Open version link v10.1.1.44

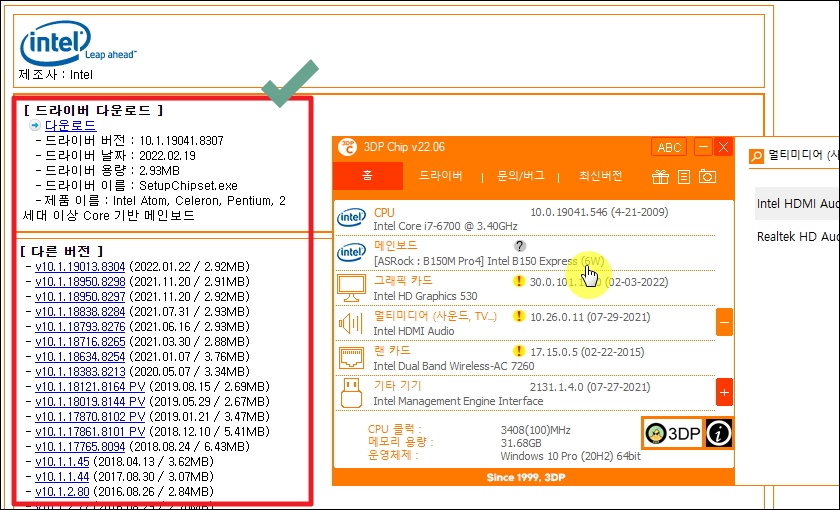pyautogui.click(x=62, y=477)
